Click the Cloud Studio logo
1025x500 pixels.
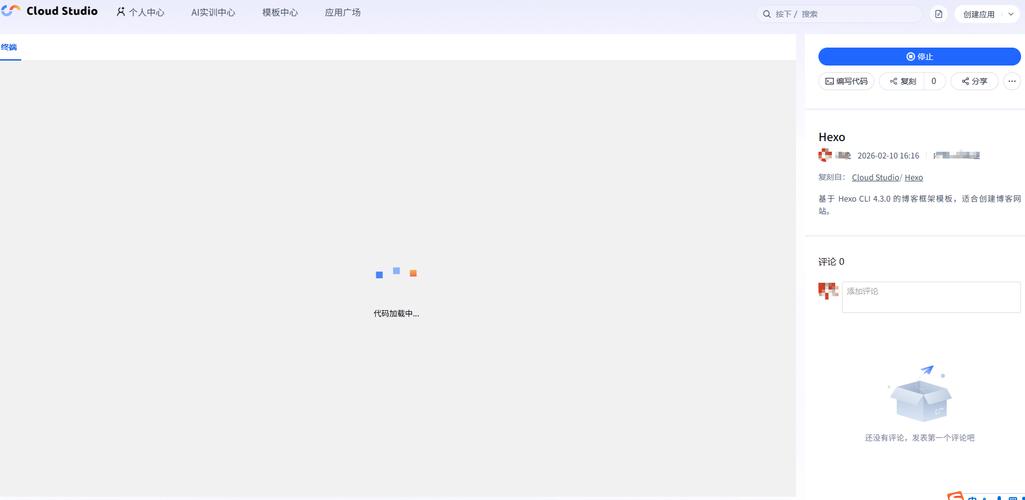click(x=50, y=12)
